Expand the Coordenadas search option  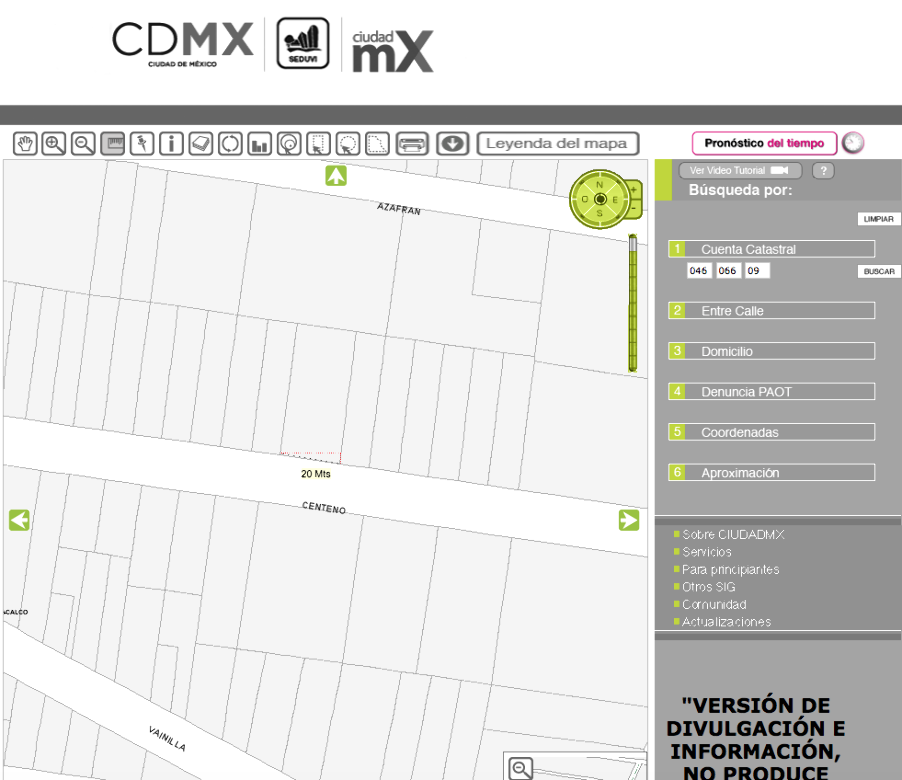pos(771,432)
